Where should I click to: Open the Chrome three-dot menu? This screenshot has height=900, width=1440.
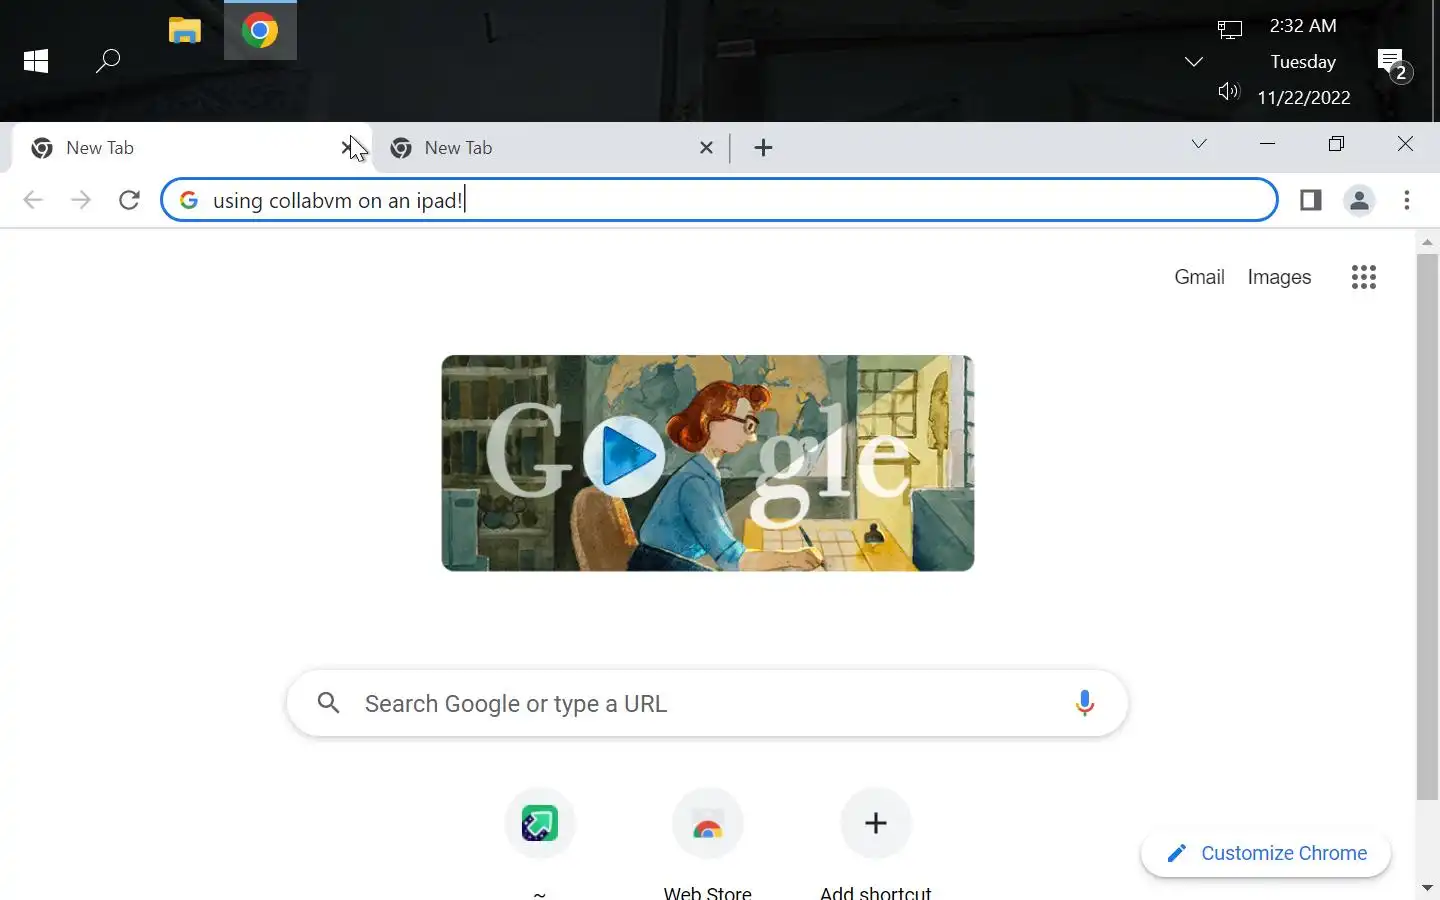[x=1407, y=200]
